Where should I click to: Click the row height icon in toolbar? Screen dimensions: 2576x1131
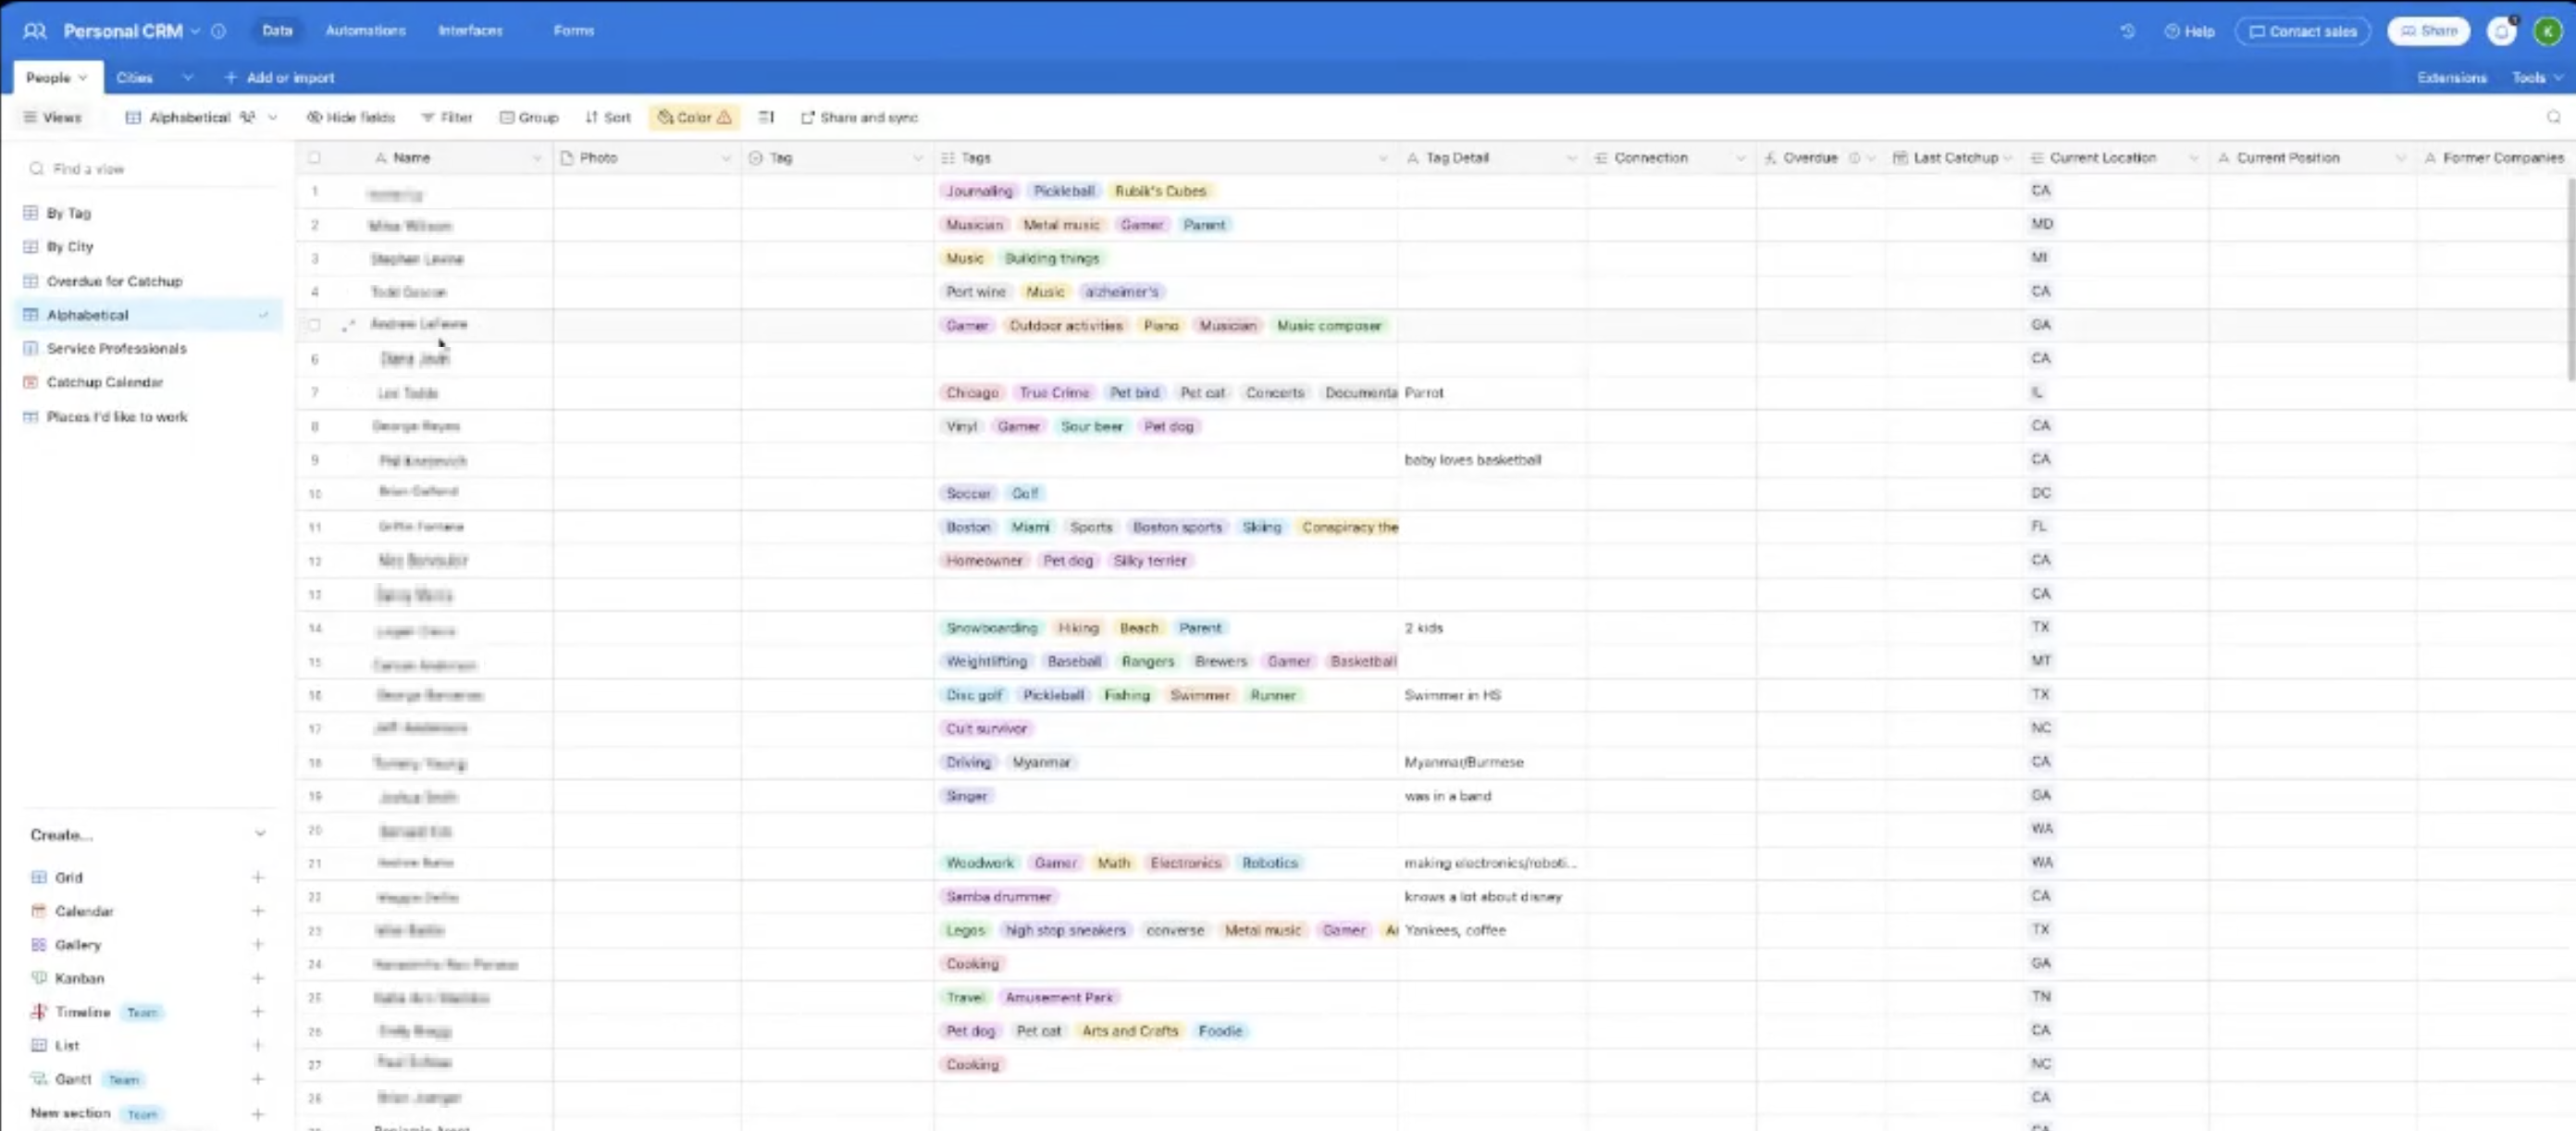(766, 117)
